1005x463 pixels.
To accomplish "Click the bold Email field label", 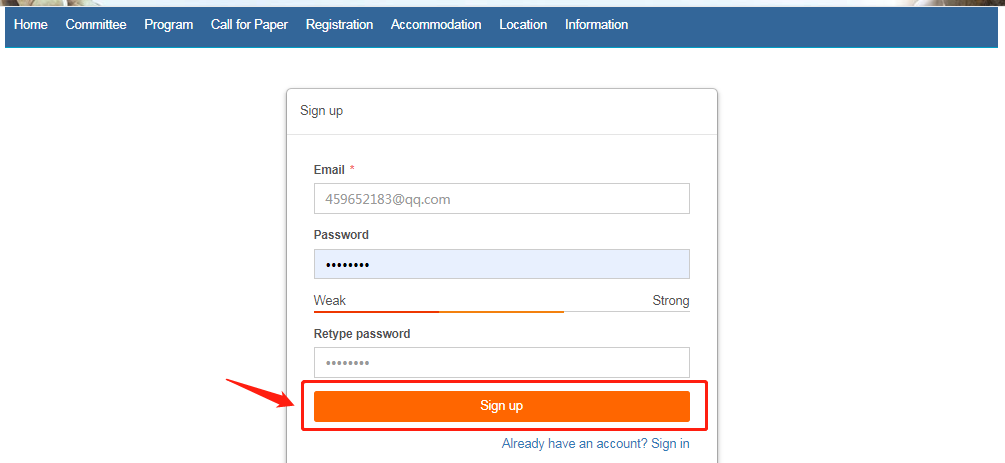I will point(329,170).
